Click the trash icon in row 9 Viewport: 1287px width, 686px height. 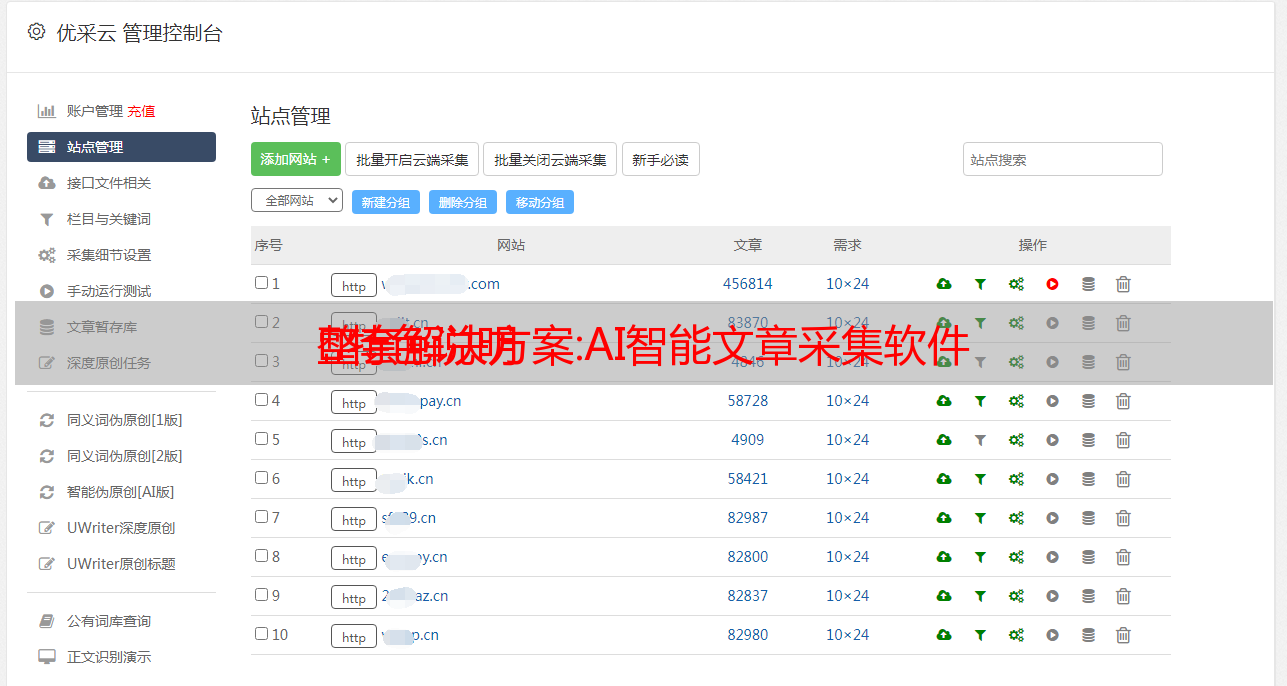click(1123, 596)
